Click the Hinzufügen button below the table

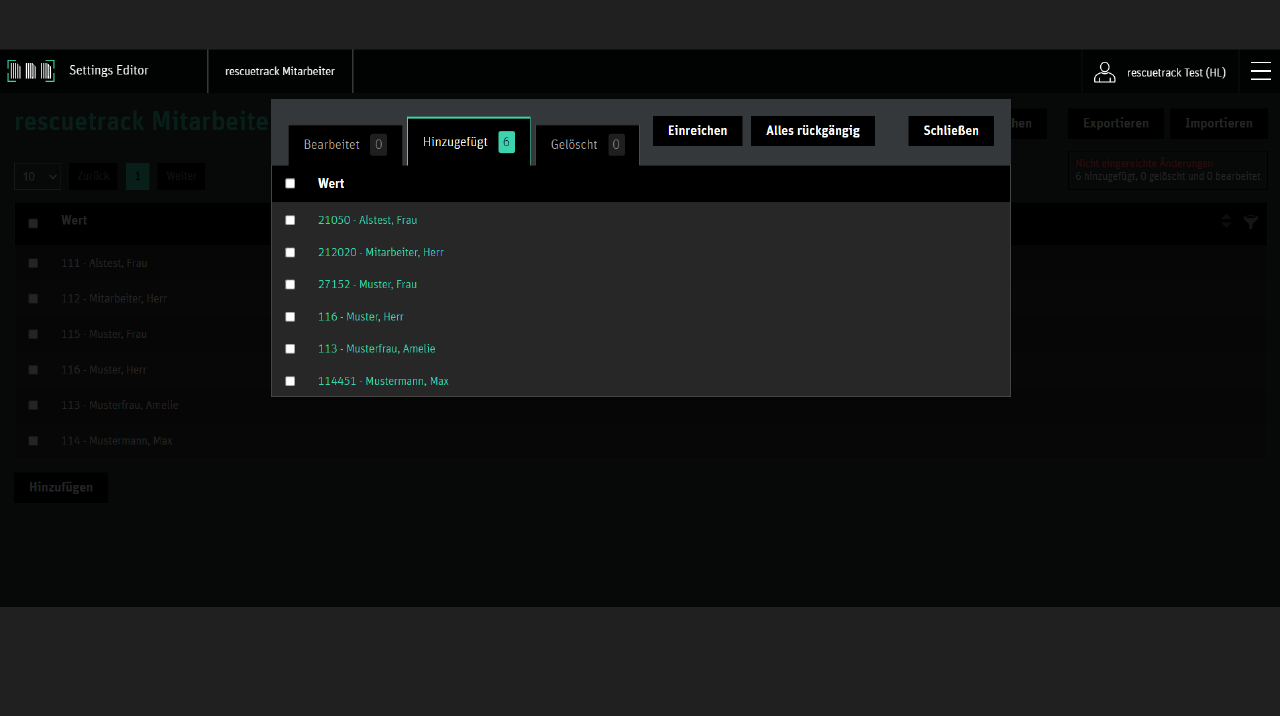point(60,487)
